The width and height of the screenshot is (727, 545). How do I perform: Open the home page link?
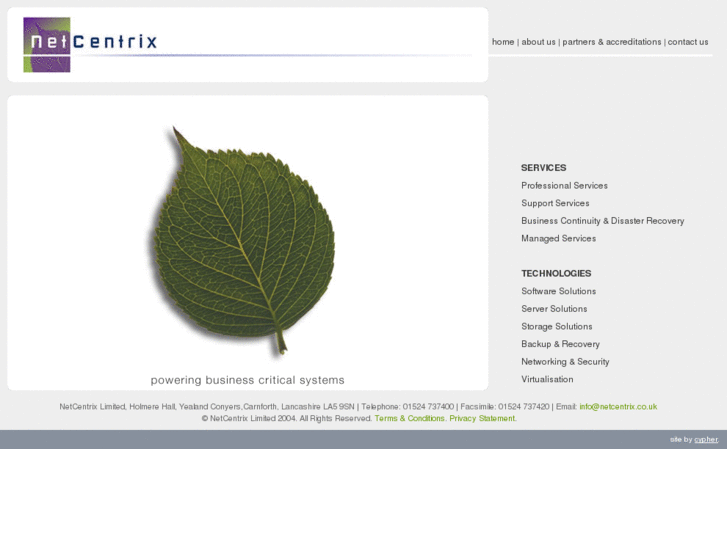(x=503, y=42)
